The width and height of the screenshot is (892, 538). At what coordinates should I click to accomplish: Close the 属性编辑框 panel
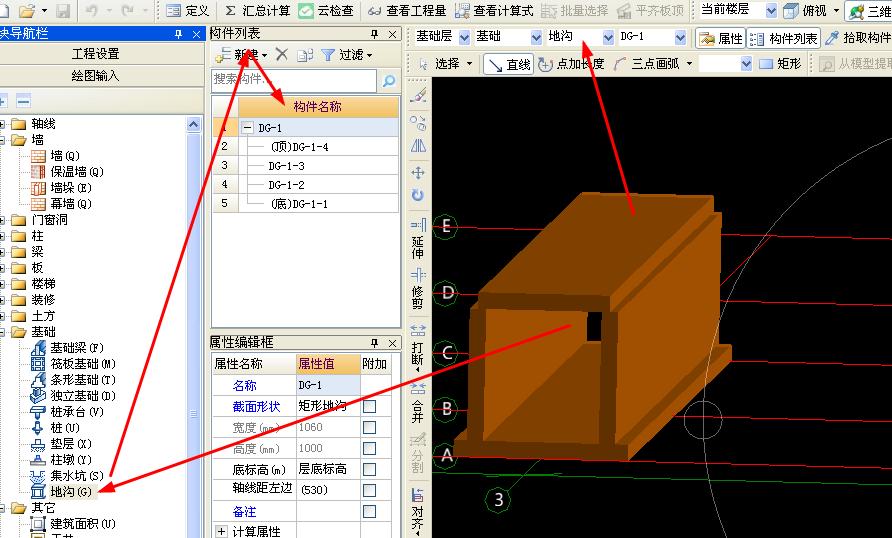393,343
